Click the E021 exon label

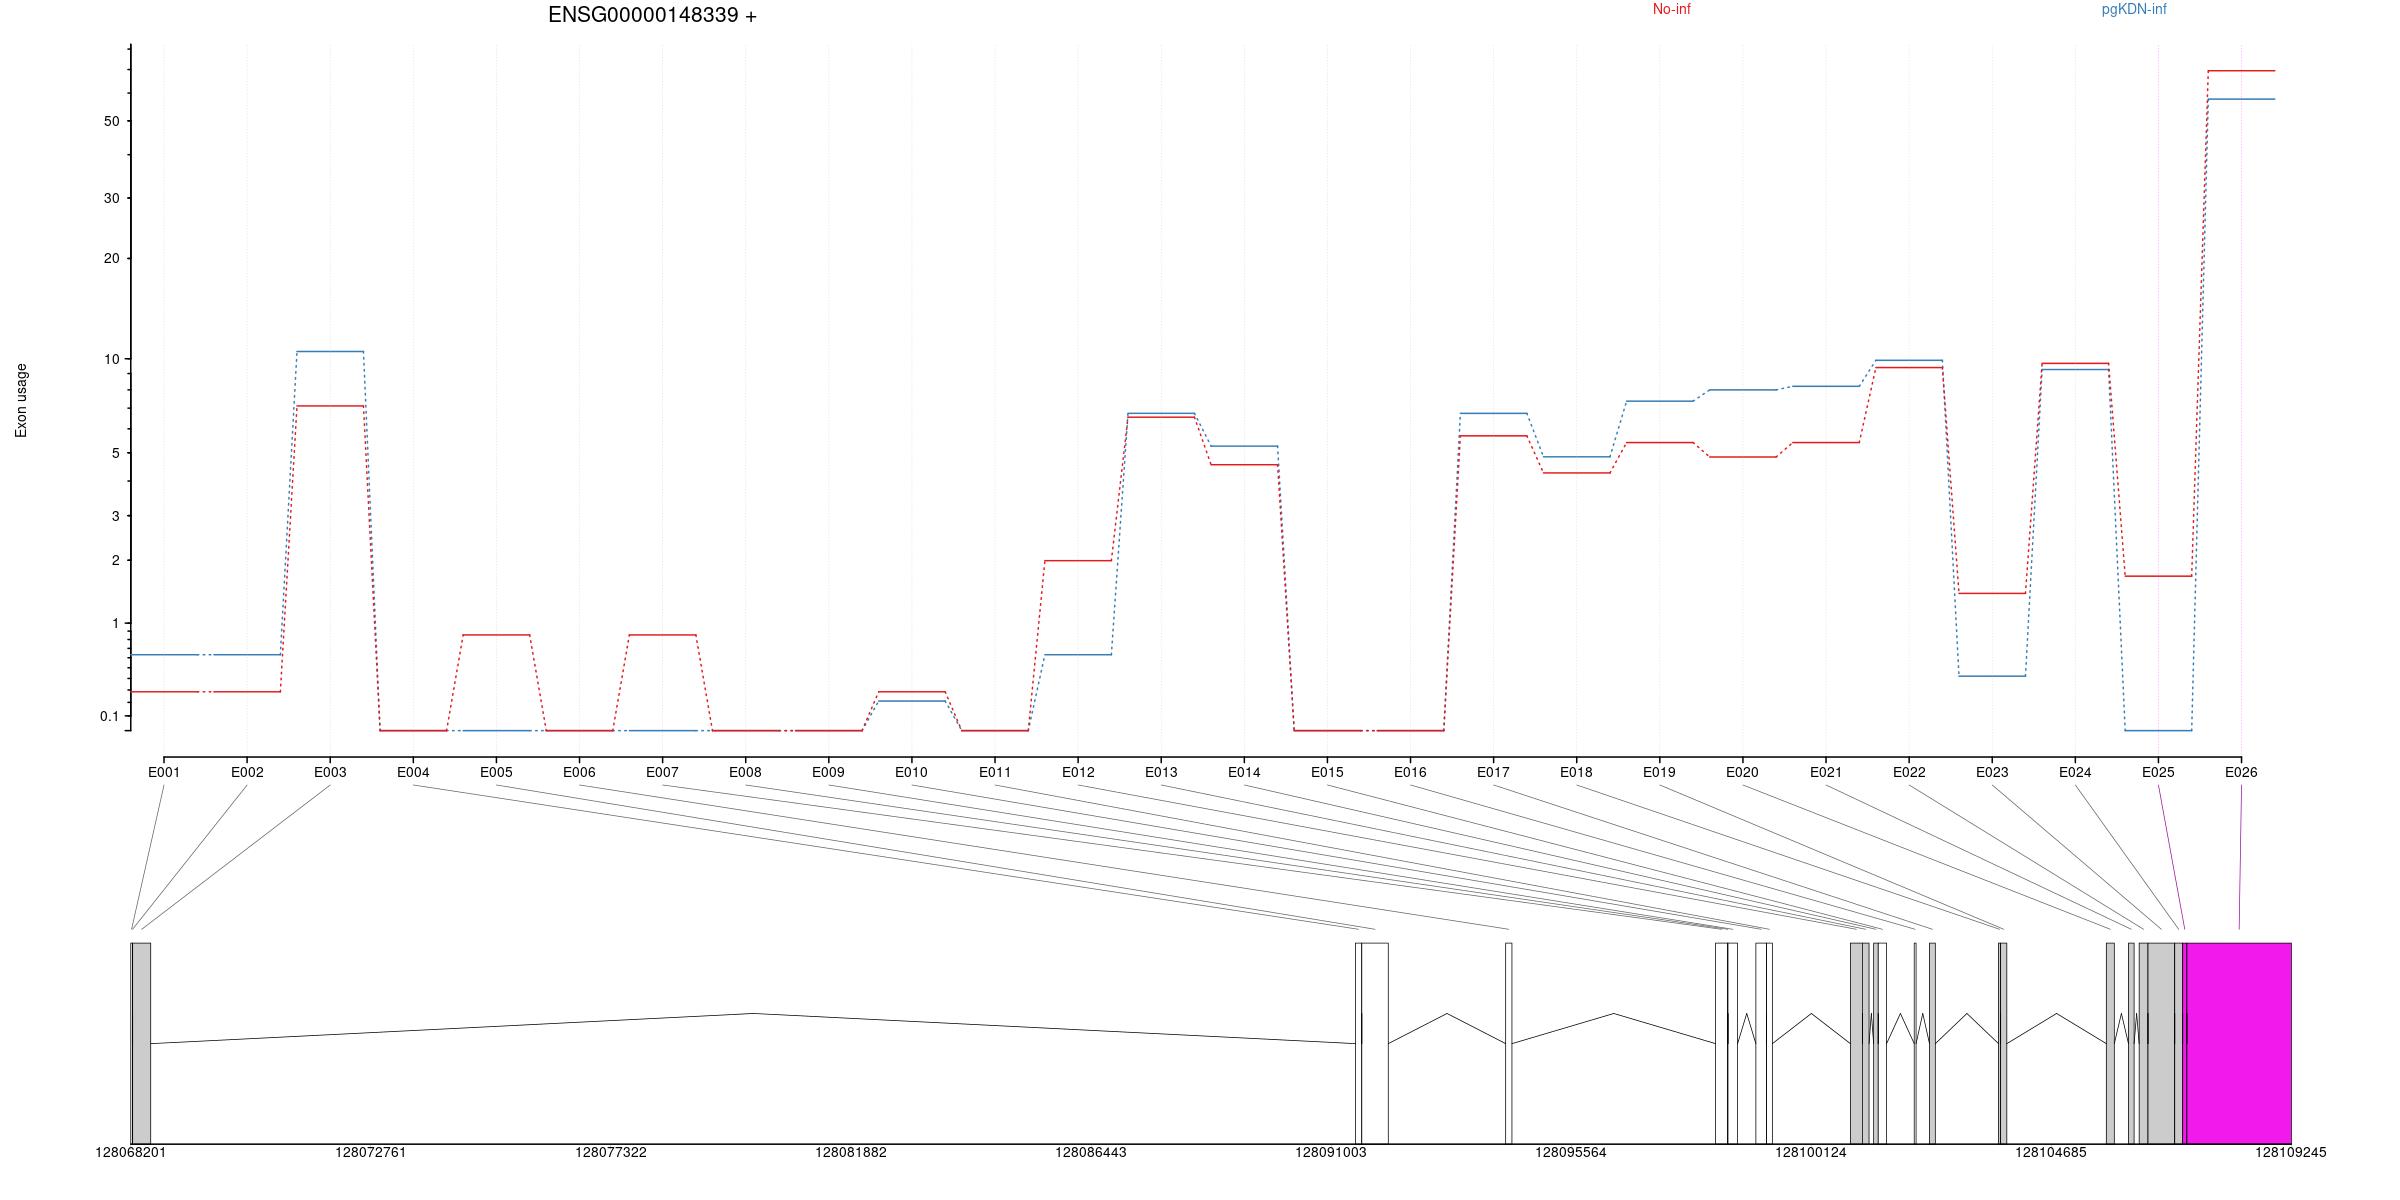click(1826, 772)
